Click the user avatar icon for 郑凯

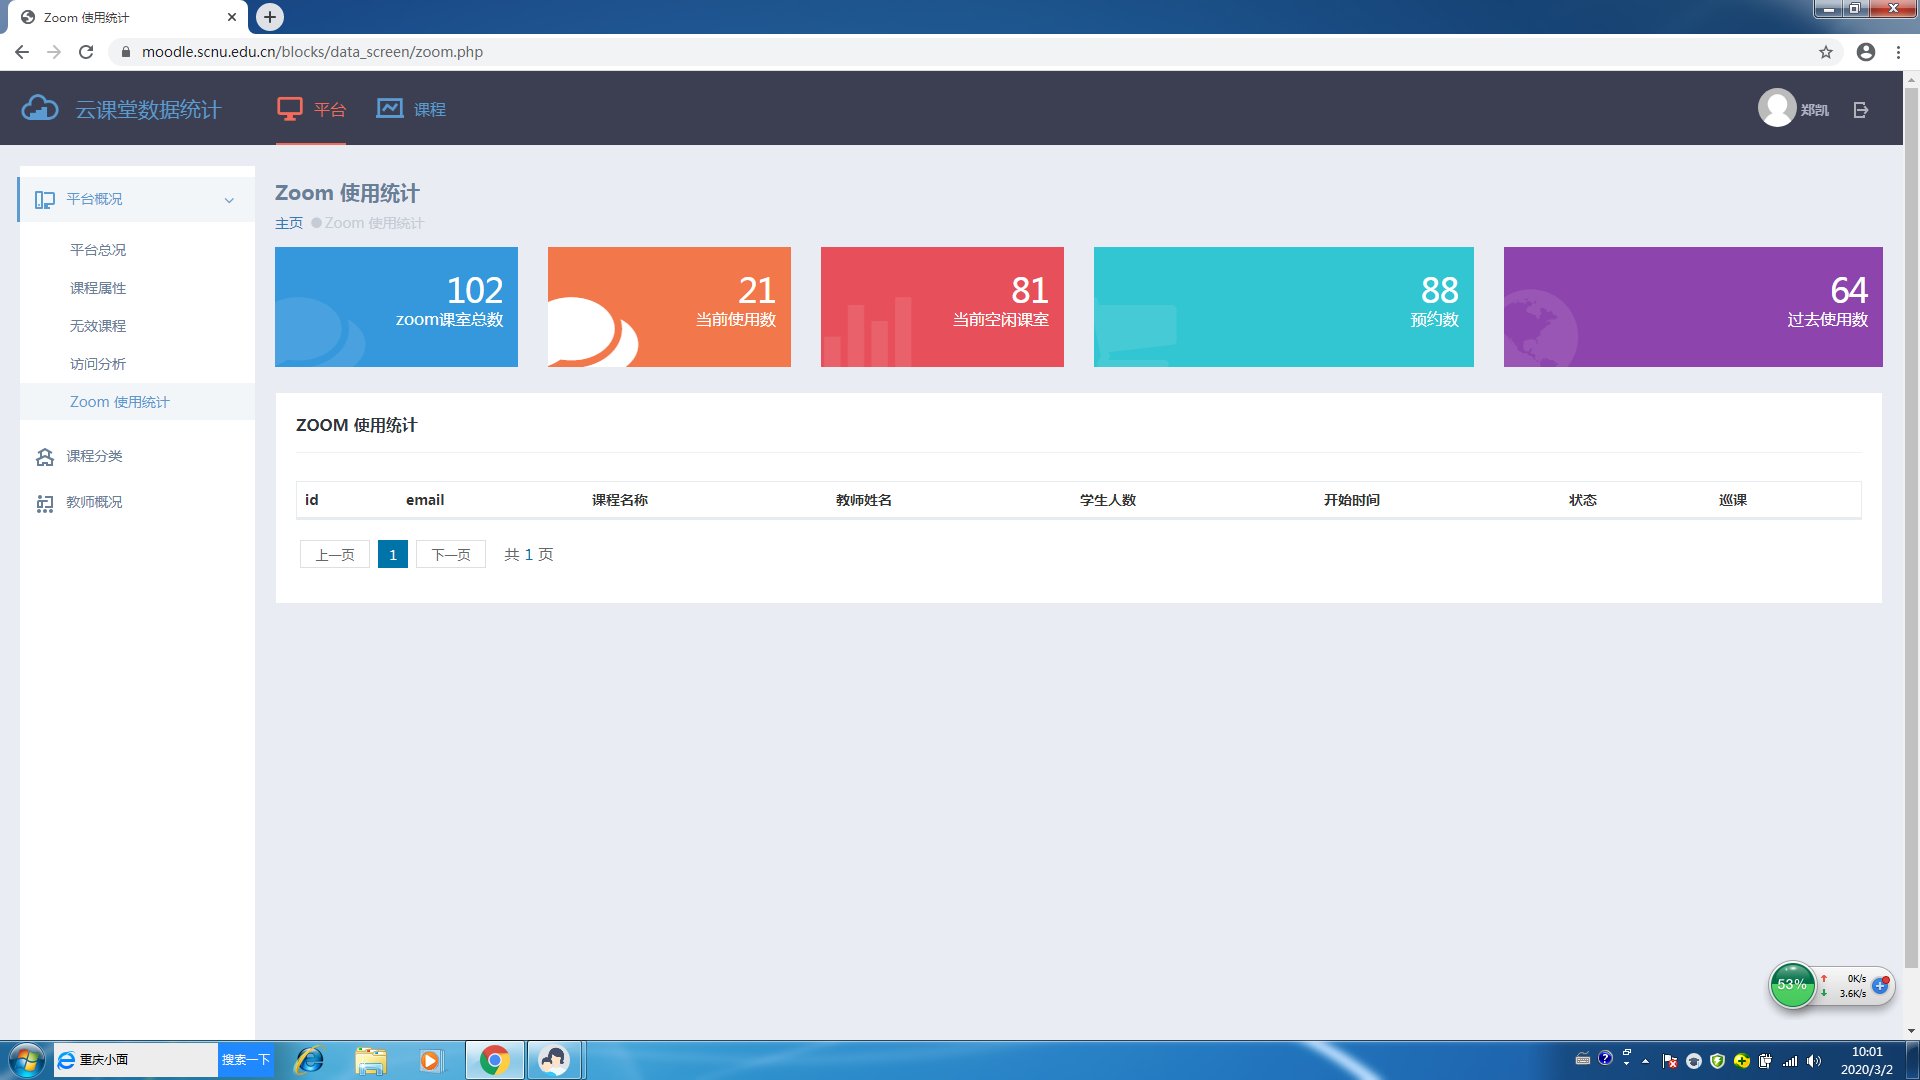(x=1776, y=108)
